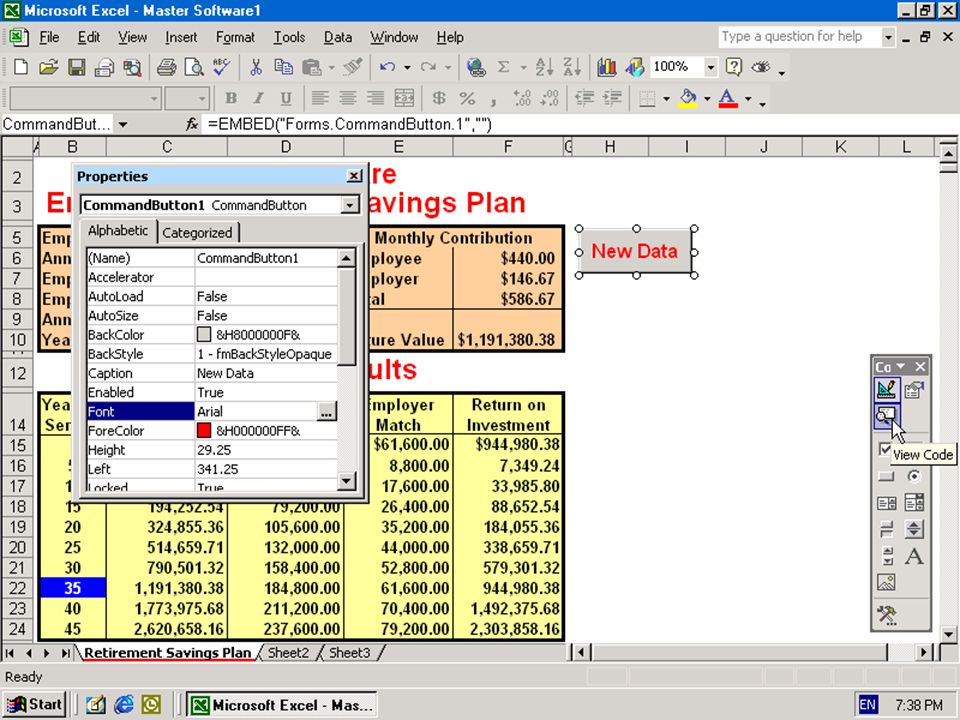Toggle Design Mode in Control Toolbox

(x=886, y=389)
